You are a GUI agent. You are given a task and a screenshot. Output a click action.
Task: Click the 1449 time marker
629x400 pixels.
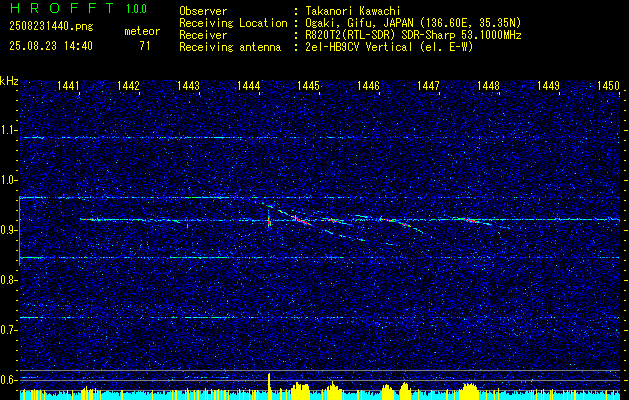[548, 85]
